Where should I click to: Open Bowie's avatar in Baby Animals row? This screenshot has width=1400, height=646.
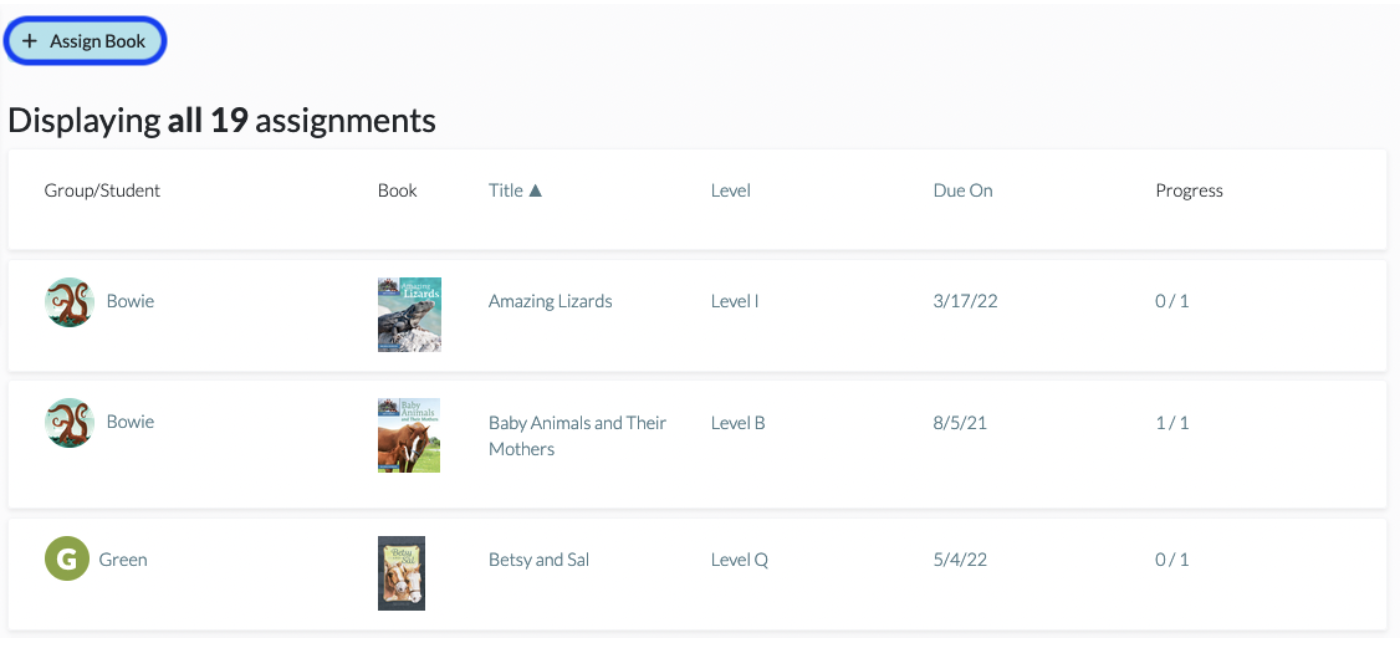pos(69,422)
